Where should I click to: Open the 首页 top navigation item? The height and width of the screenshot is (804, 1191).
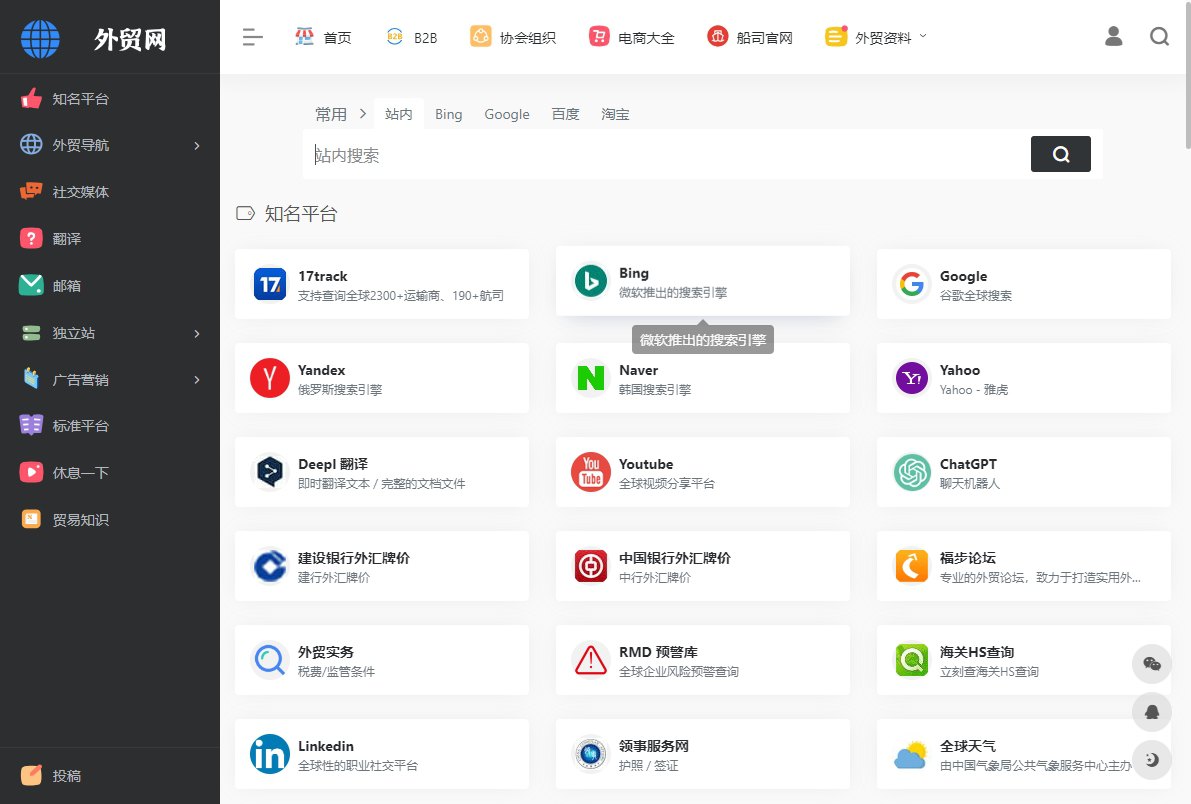click(x=323, y=36)
